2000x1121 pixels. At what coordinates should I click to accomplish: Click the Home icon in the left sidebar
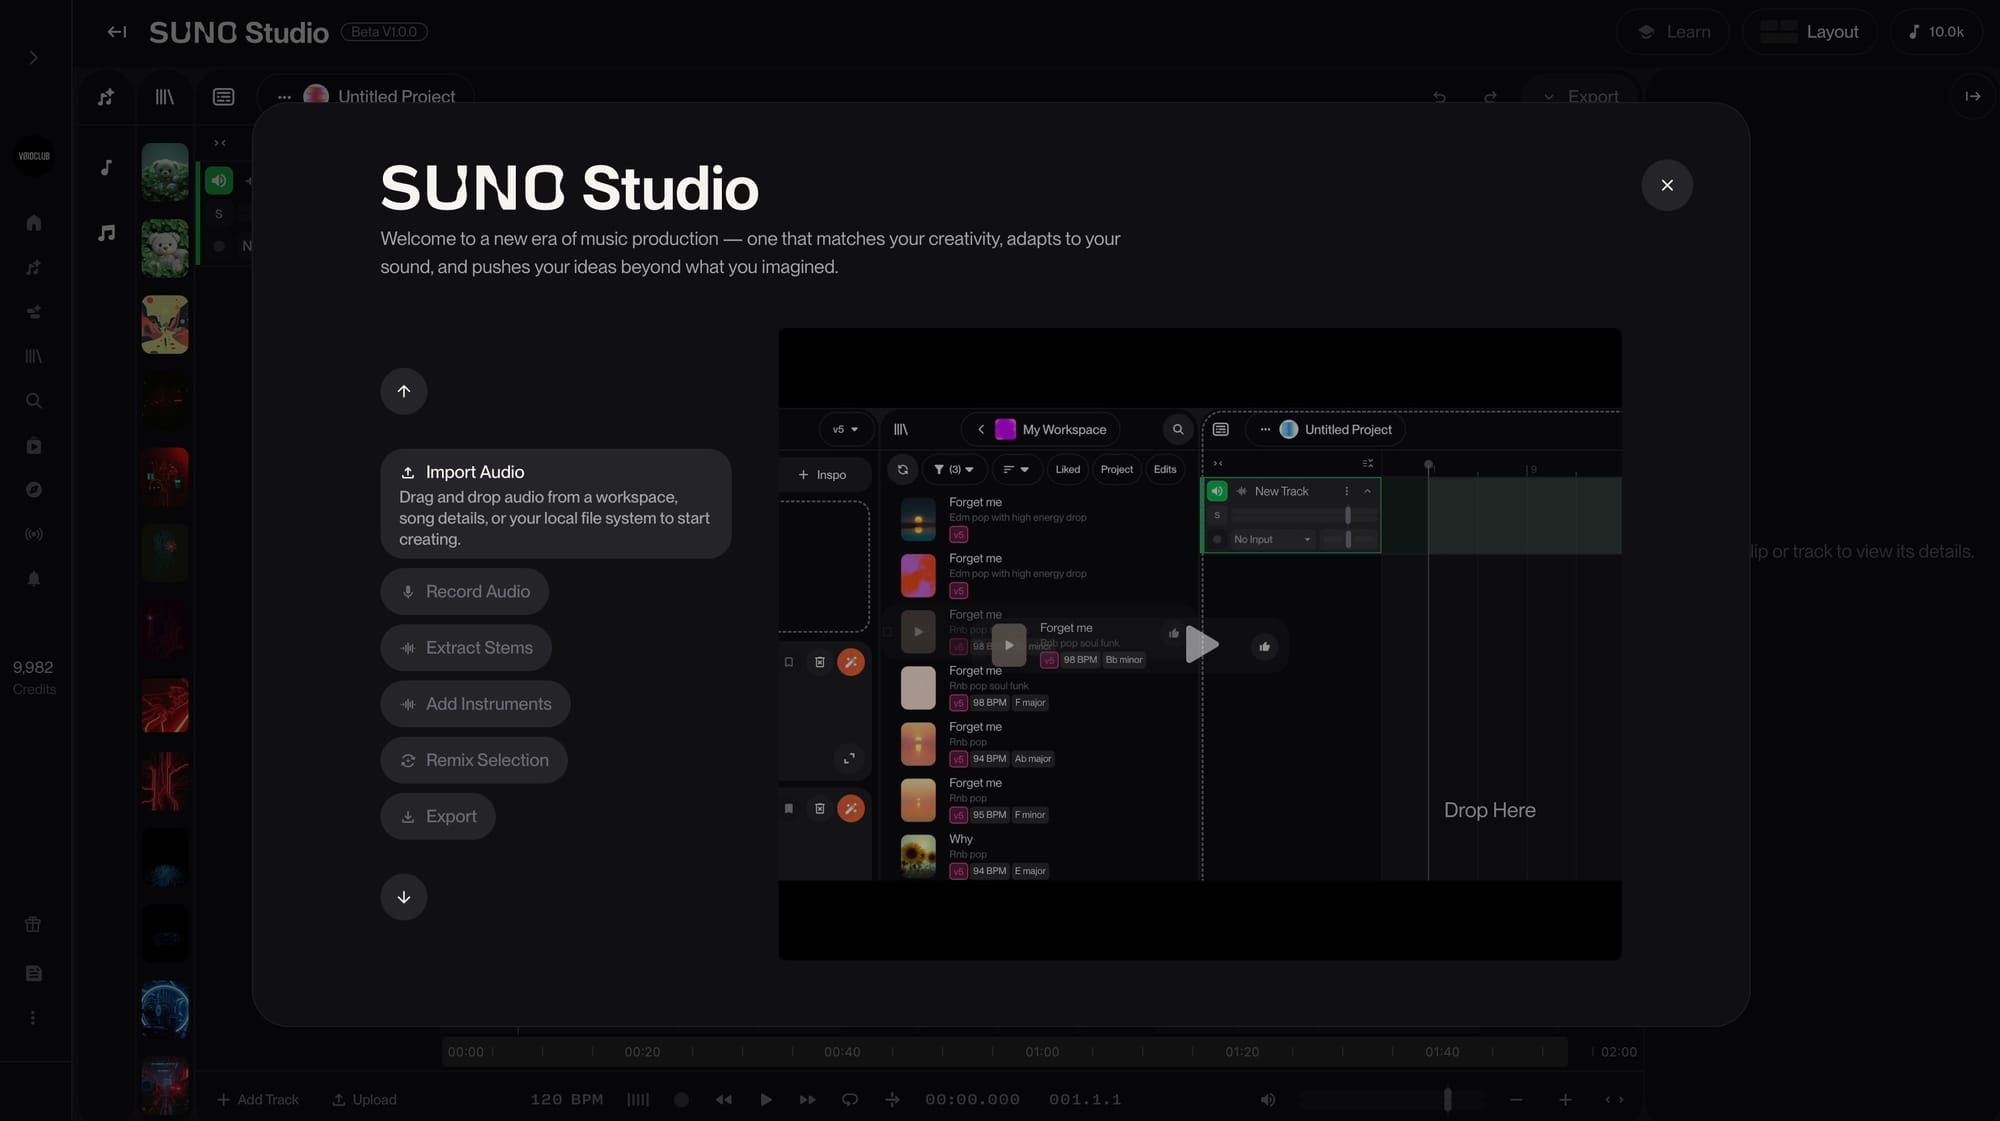click(33, 222)
